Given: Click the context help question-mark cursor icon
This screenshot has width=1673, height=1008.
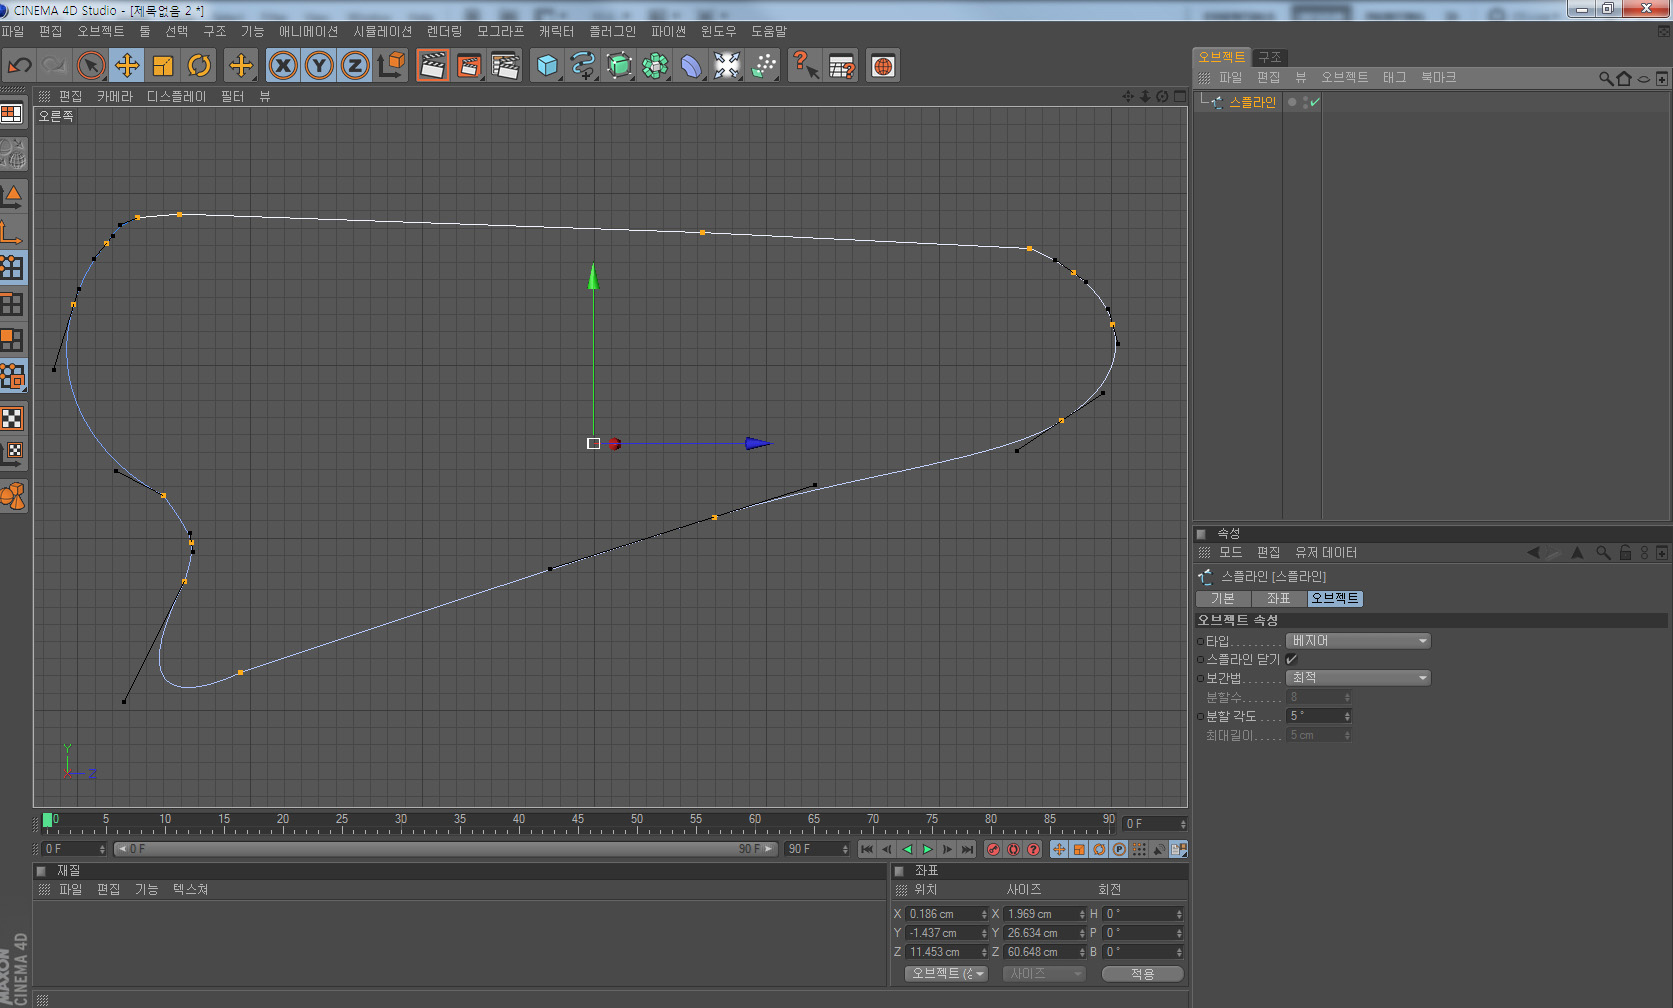Looking at the screenshot, I should tap(805, 66).
